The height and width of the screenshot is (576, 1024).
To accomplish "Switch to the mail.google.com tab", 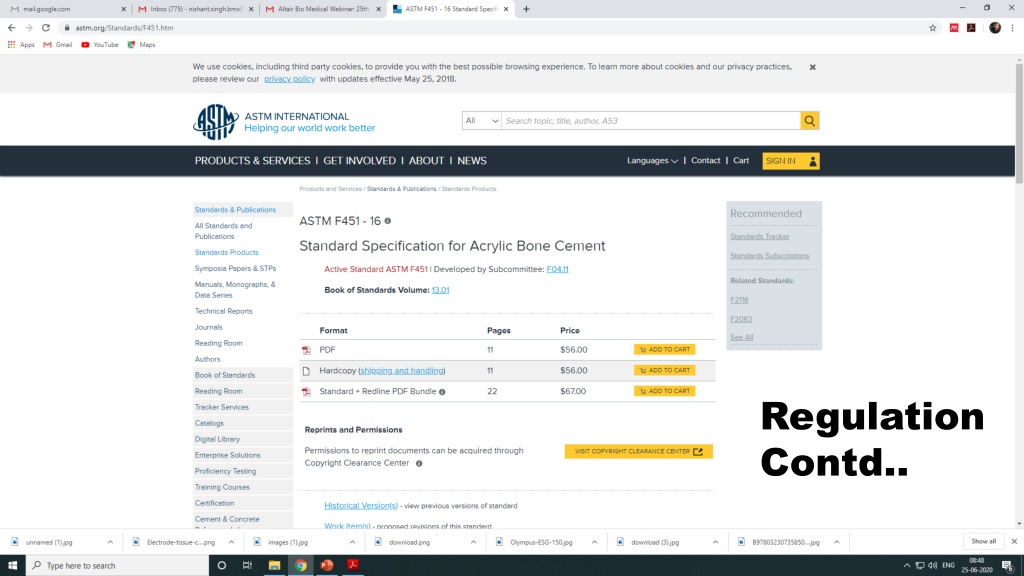I will click(x=68, y=9).
